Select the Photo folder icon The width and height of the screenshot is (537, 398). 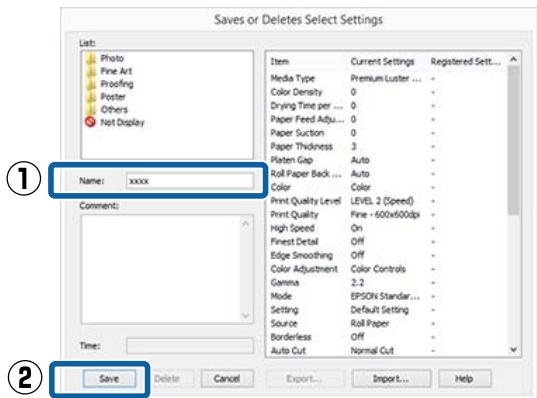click(91, 58)
